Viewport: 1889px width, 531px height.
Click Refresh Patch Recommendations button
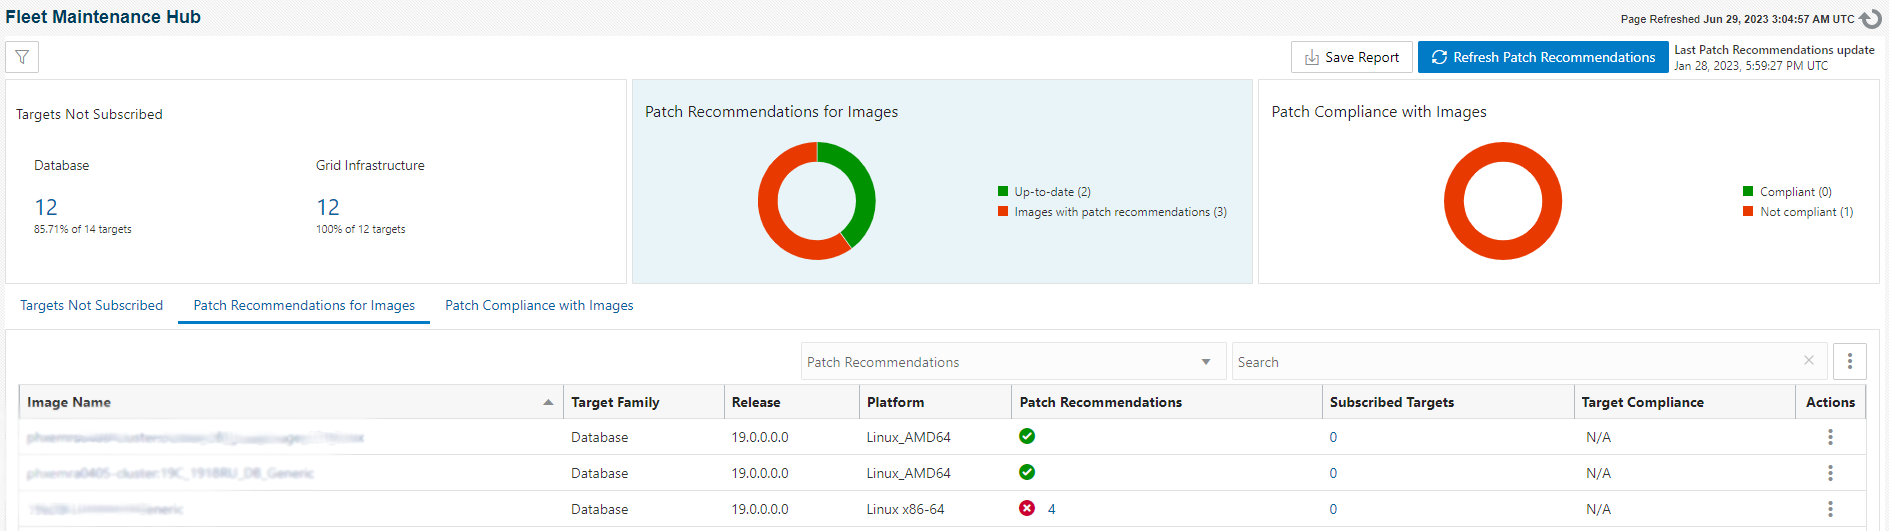(1542, 57)
